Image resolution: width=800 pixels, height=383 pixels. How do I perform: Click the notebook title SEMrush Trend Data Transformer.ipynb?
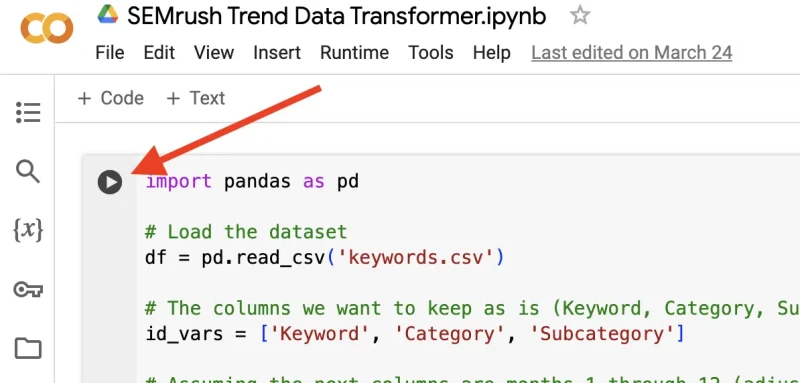[x=337, y=16]
